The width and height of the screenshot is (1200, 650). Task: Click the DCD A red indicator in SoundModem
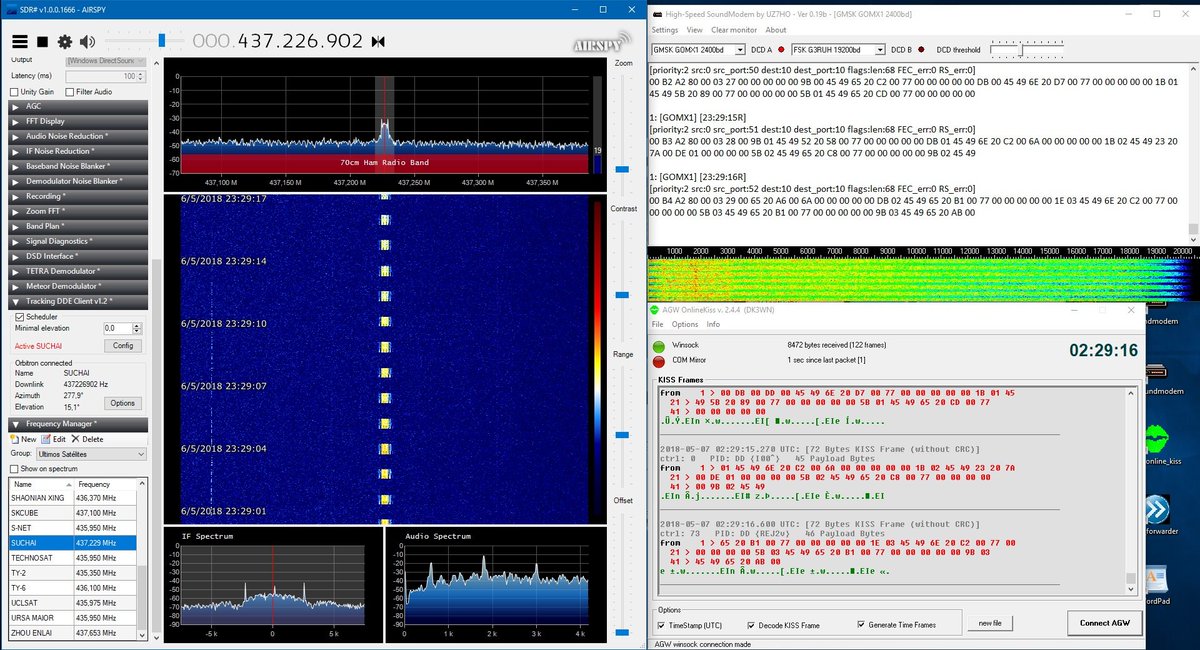(x=781, y=49)
